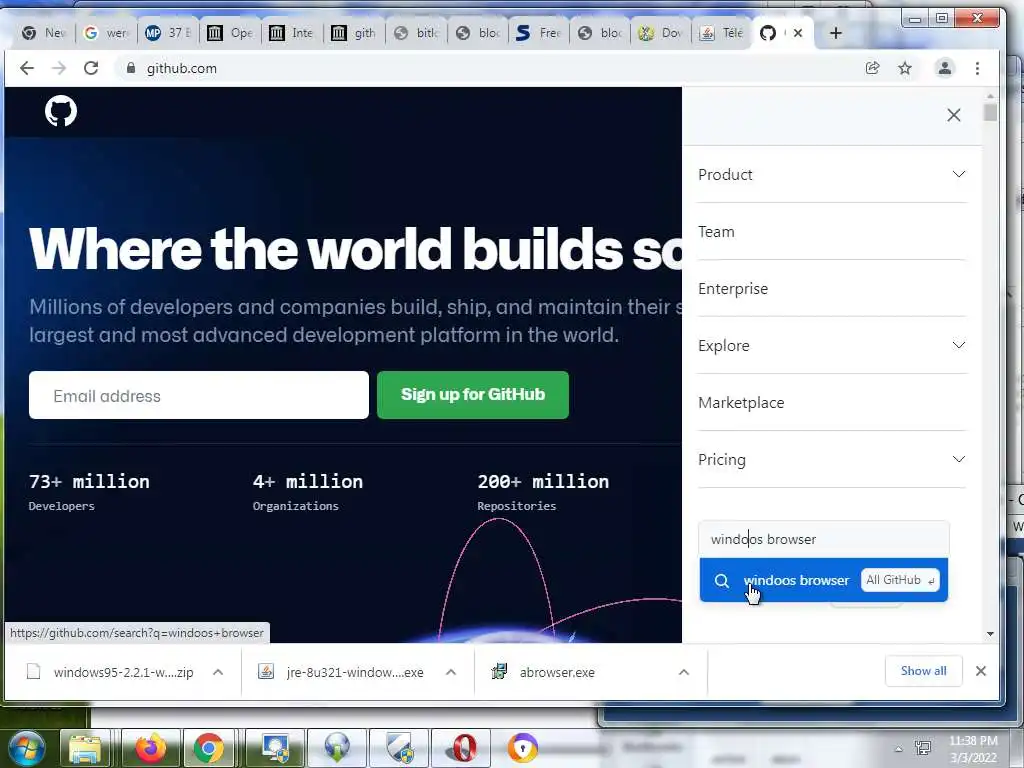Click the network icon in system tray
The height and width of the screenshot is (768, 1024).
point(923,748)
